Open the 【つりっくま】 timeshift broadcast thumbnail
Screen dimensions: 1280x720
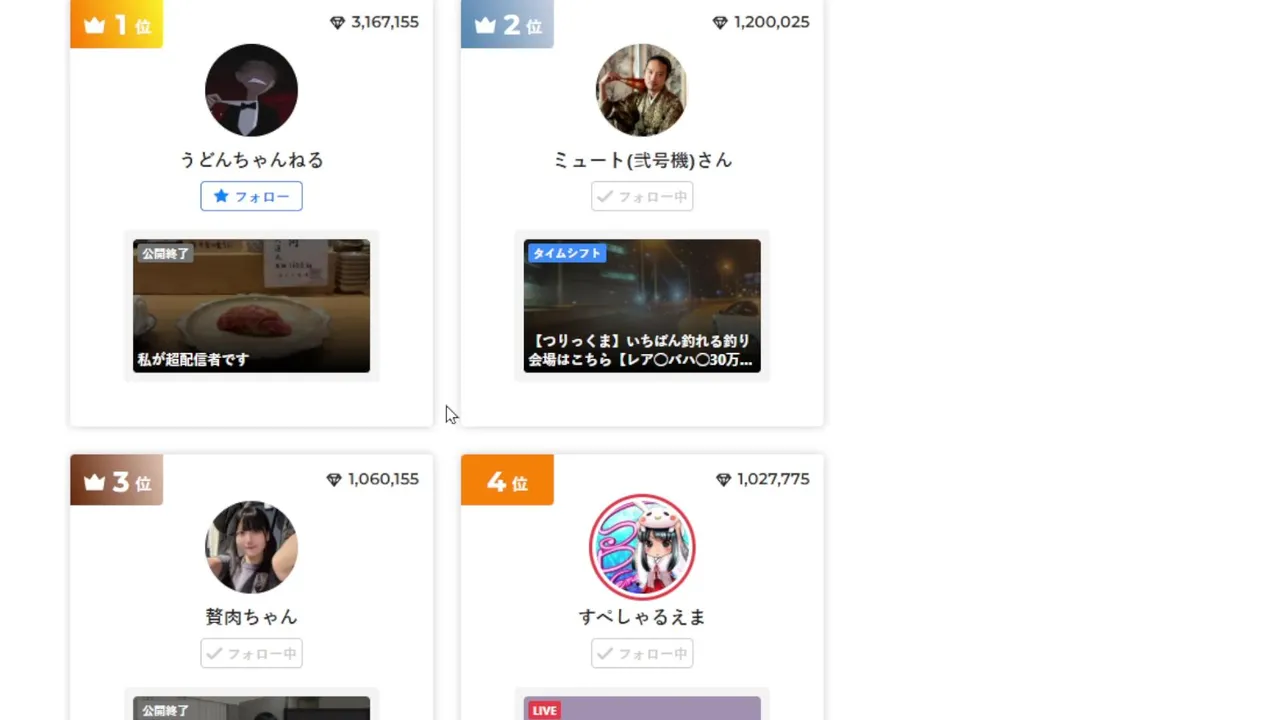click(642, 306)
